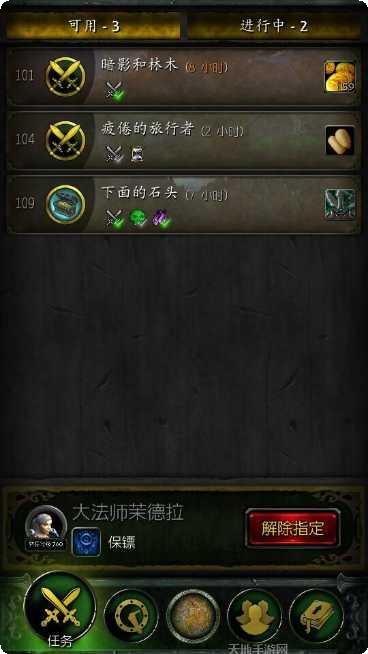Open the 疲倦的旅行者 mission entry

(184, 140)
